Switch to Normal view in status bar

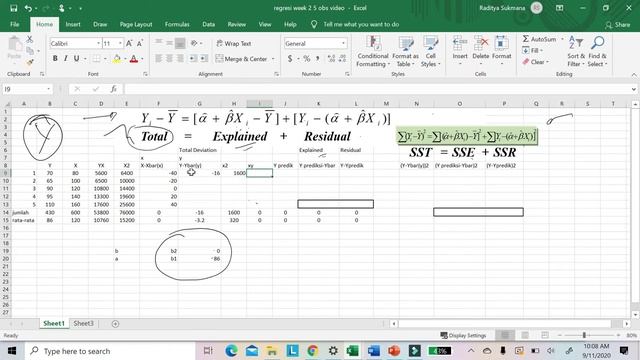click(505, 335)
